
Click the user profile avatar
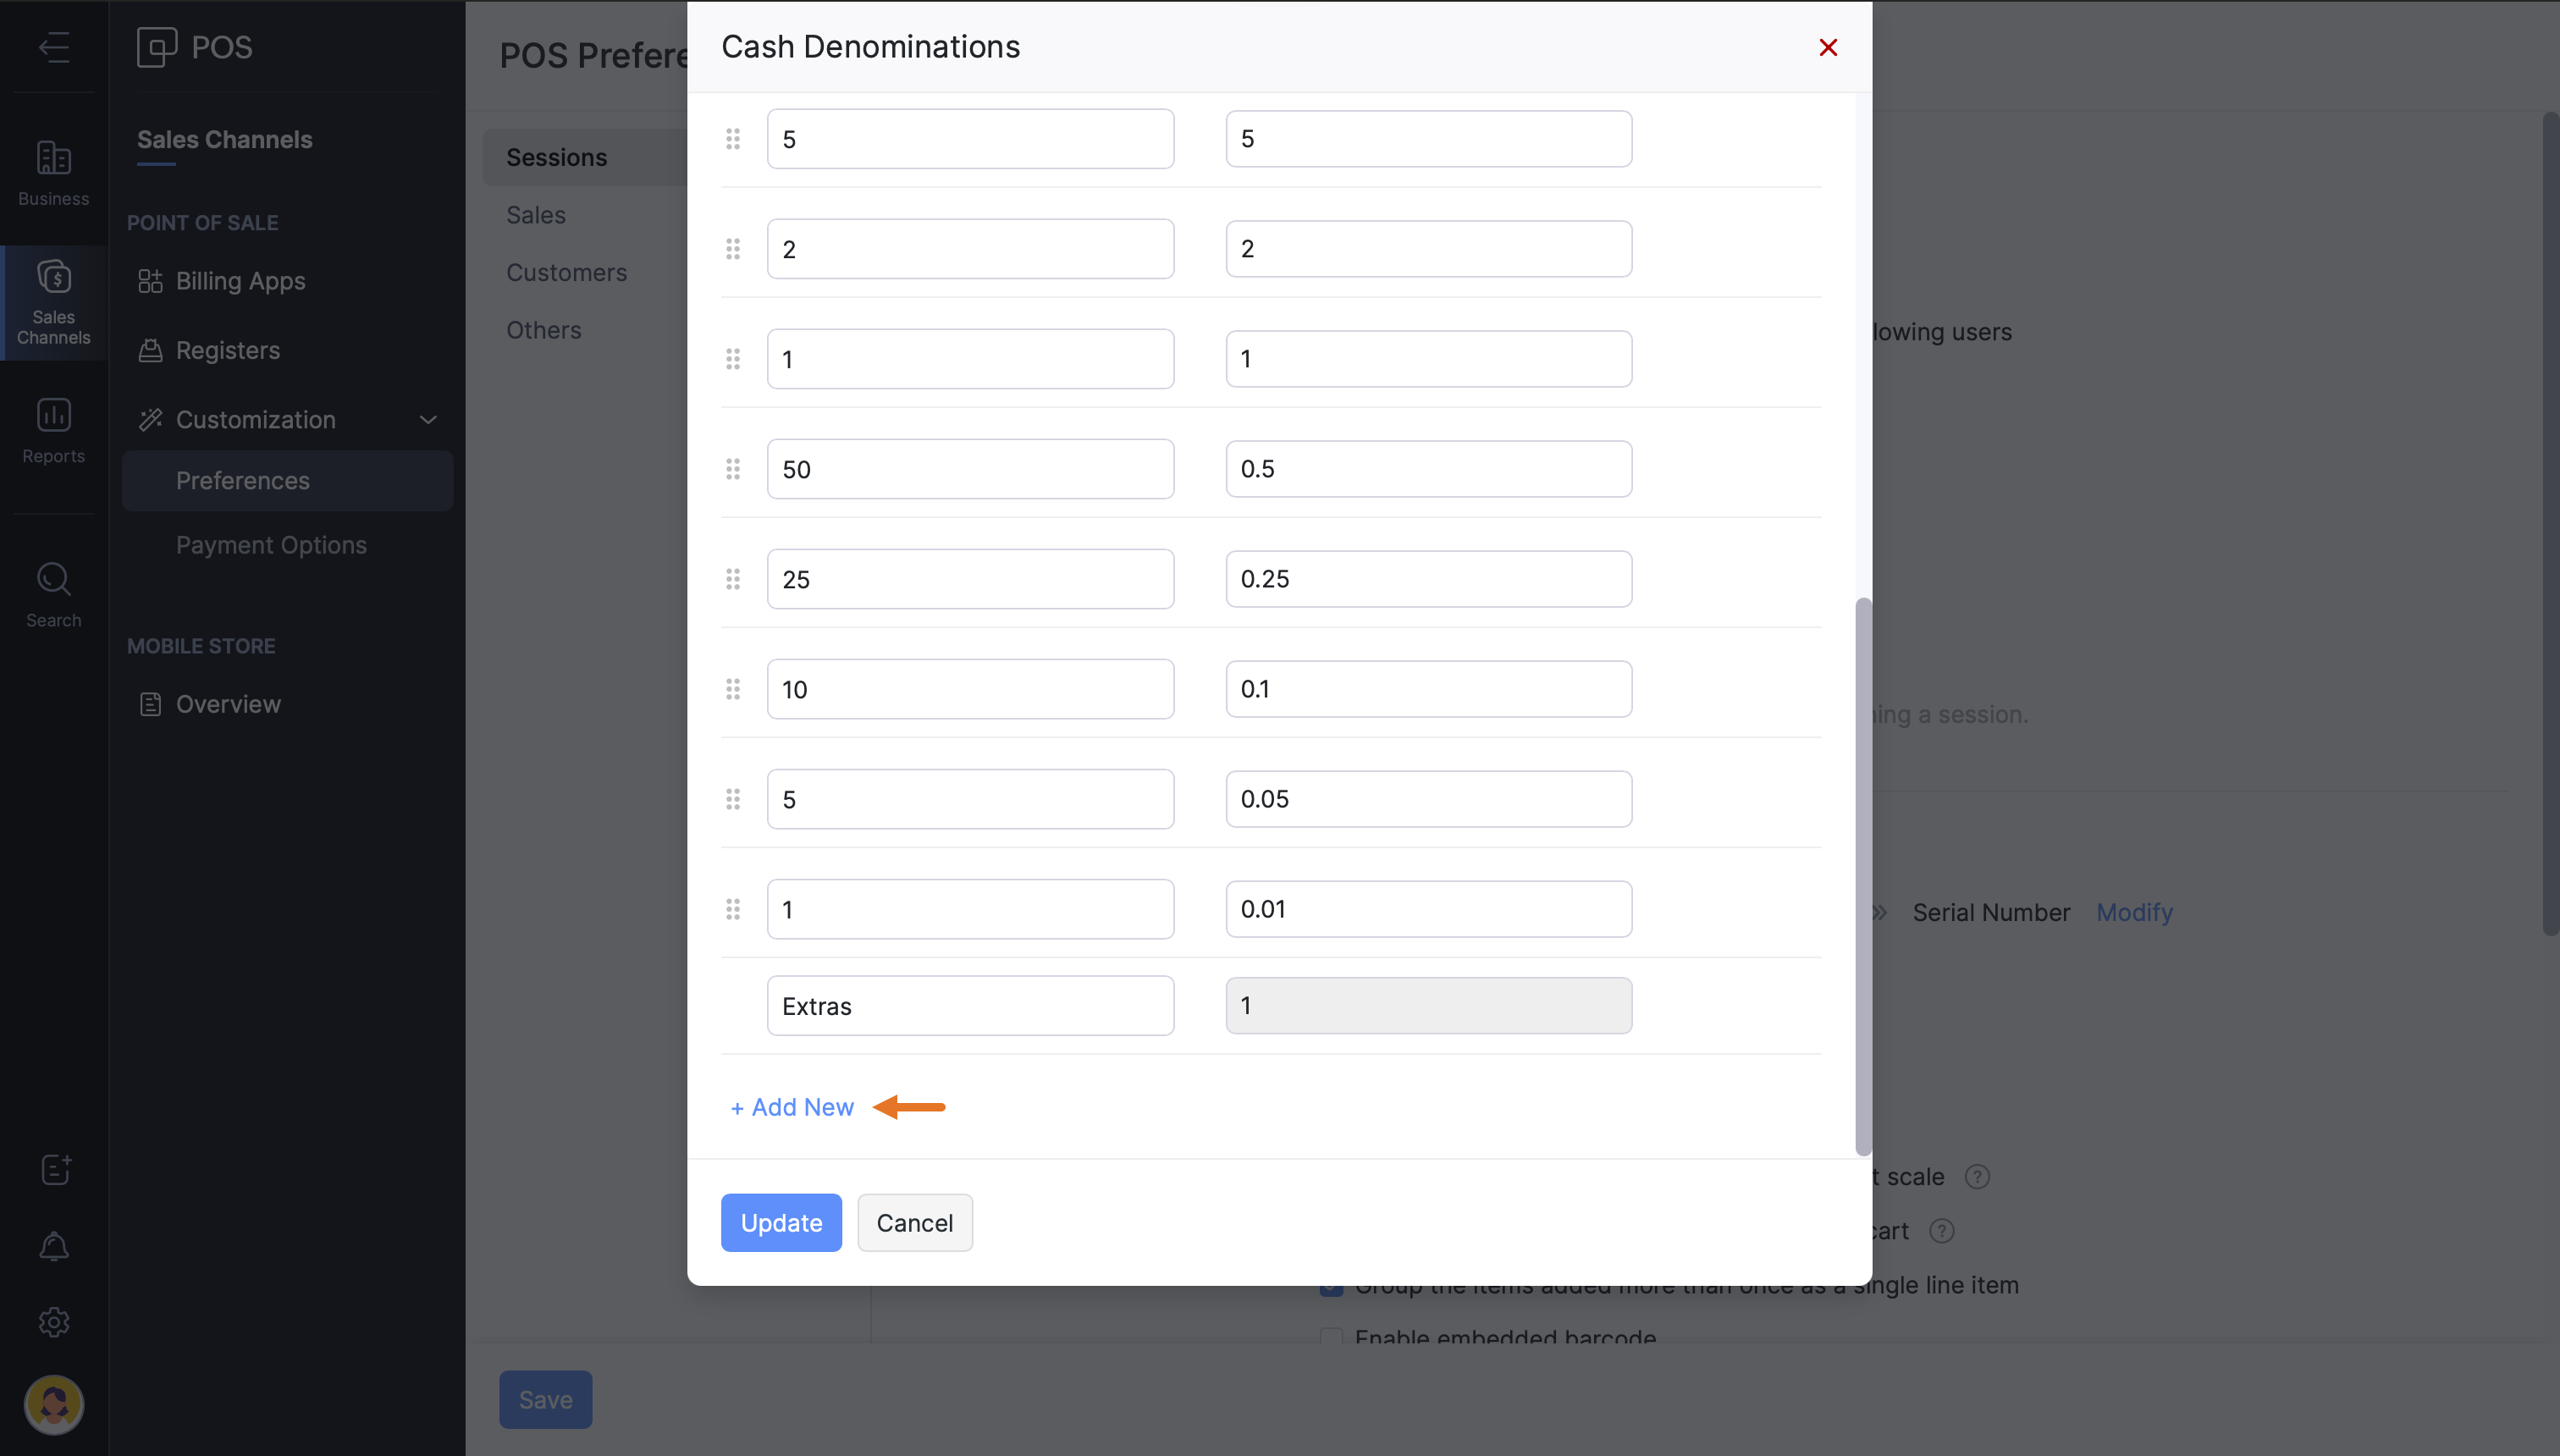pos(54,1404)
